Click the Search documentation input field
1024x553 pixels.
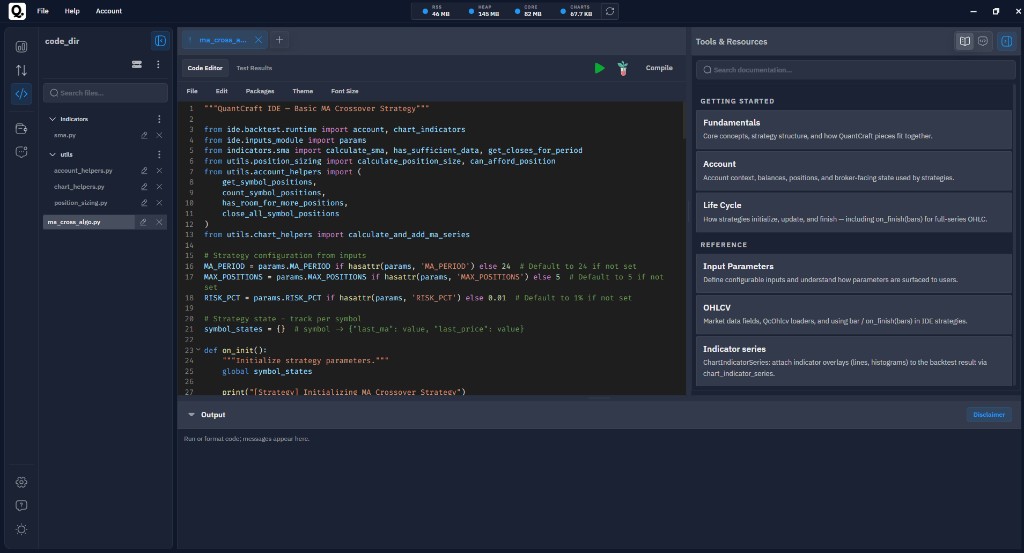(x=856, y=70)
